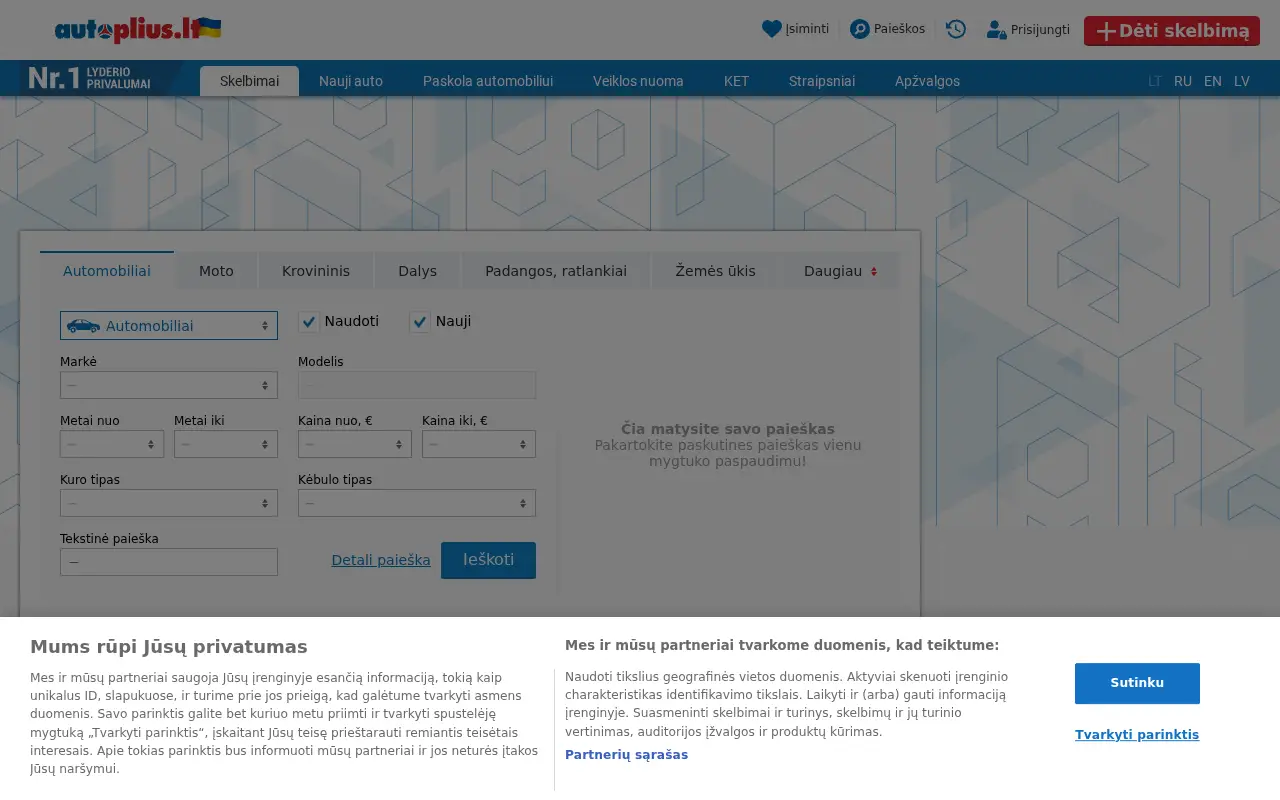Image resolution: width=1280 pixels, height=800 pixels.
Task: Open the Markė dropdown
Action: [169, 385]
